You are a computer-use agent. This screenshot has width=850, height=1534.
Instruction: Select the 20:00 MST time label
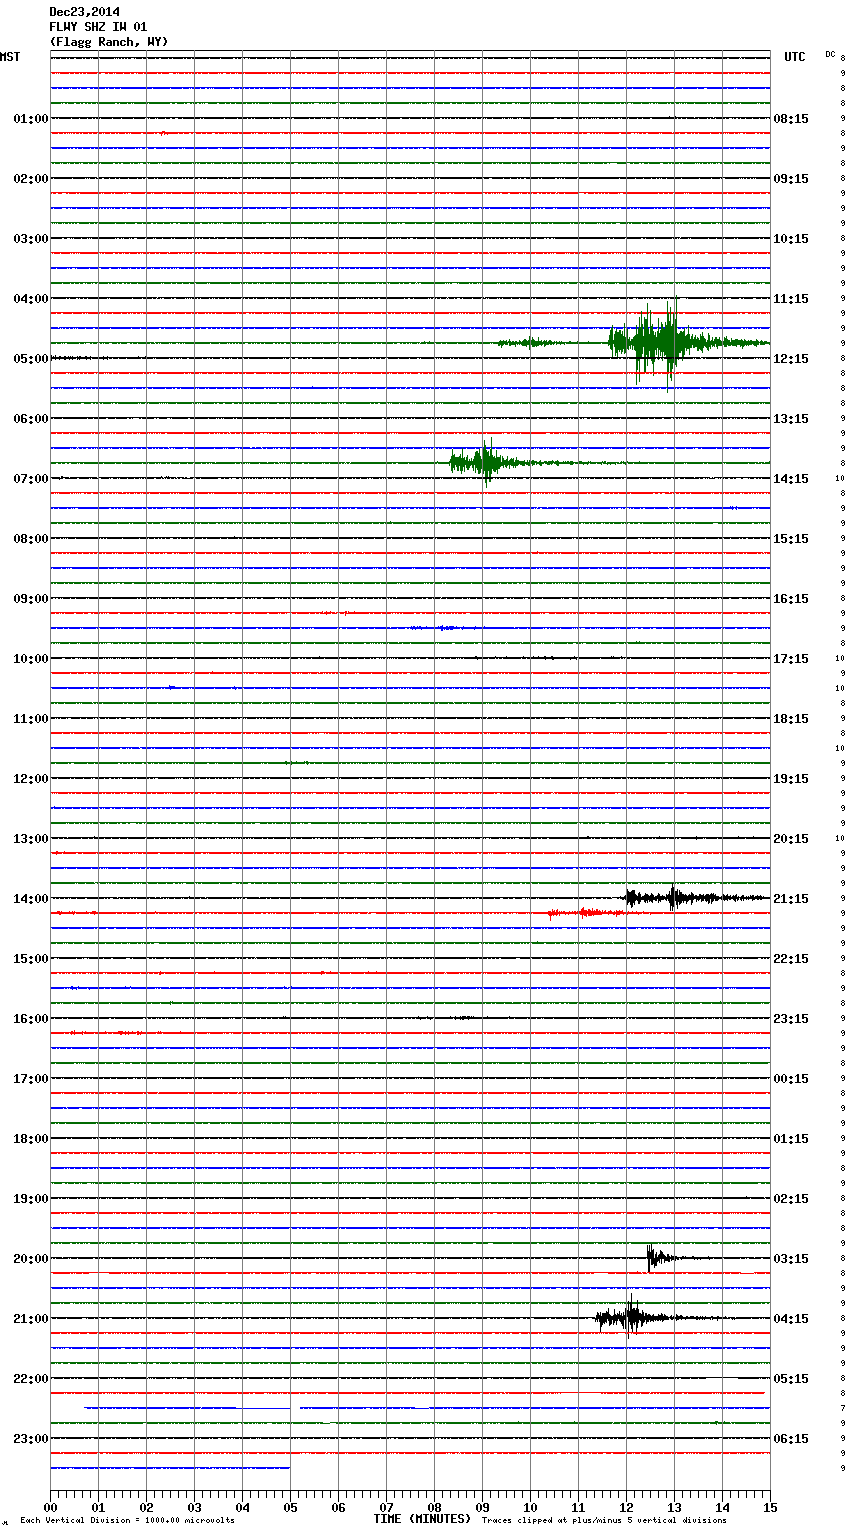(30, 1259)
